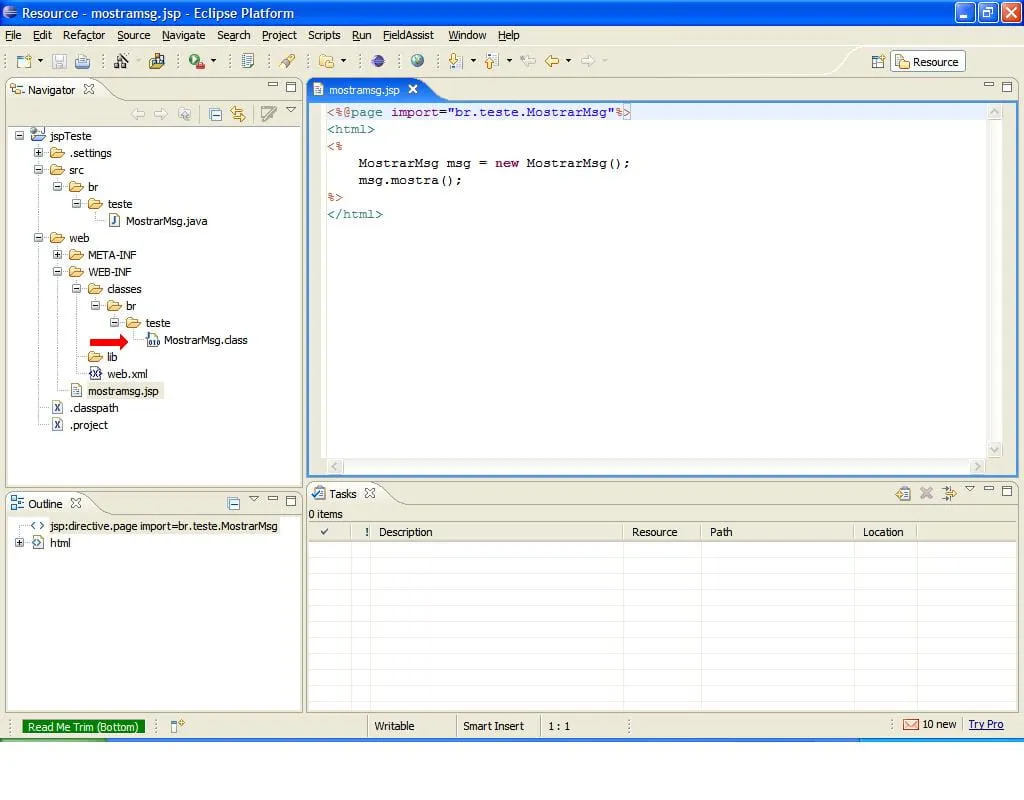This screenshot has width=1024, height=800.
Task: Click Collapse All in Navigator toolbar
Action: [215, 114]
